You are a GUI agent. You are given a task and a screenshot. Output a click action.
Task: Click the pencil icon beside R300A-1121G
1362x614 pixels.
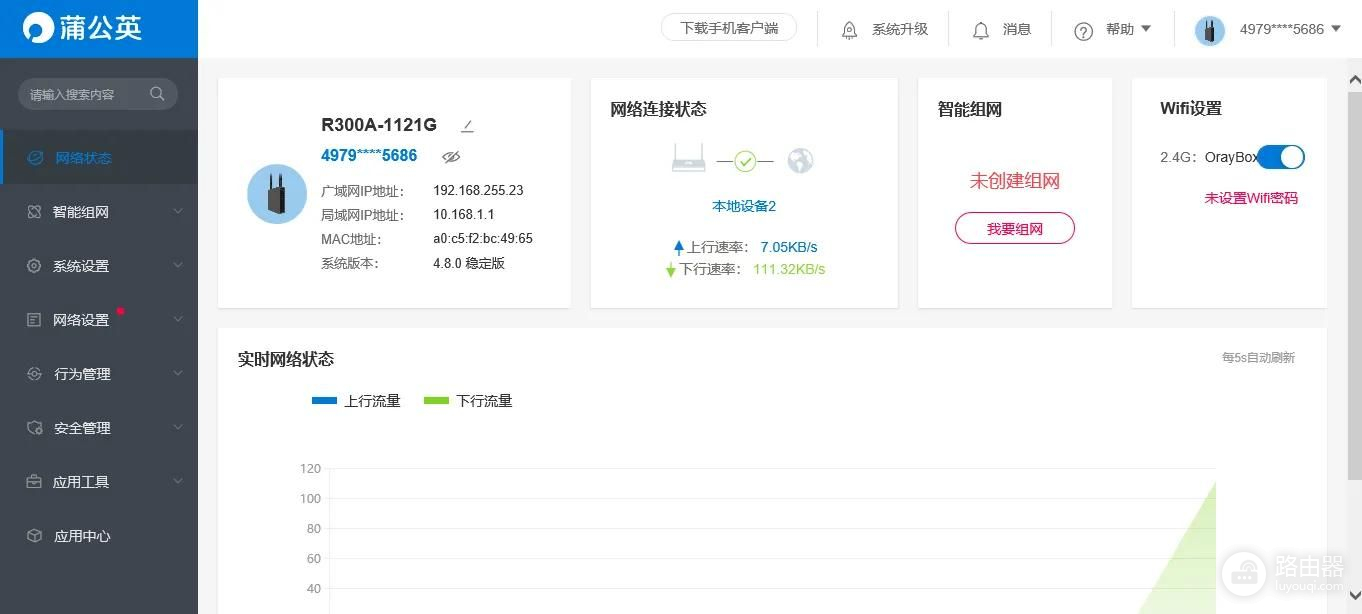click(x=467, y=126)
